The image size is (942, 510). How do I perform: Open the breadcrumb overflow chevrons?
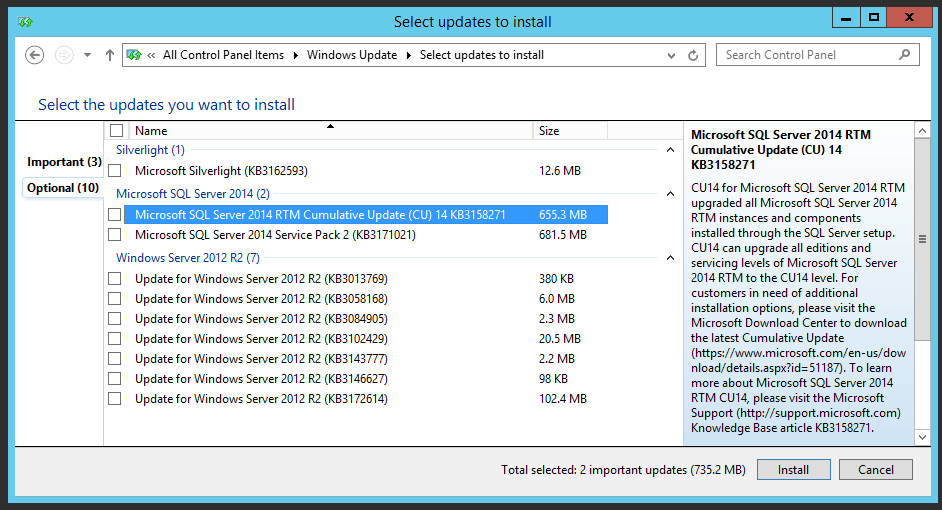pyautogui.click(x=151, y=55)
